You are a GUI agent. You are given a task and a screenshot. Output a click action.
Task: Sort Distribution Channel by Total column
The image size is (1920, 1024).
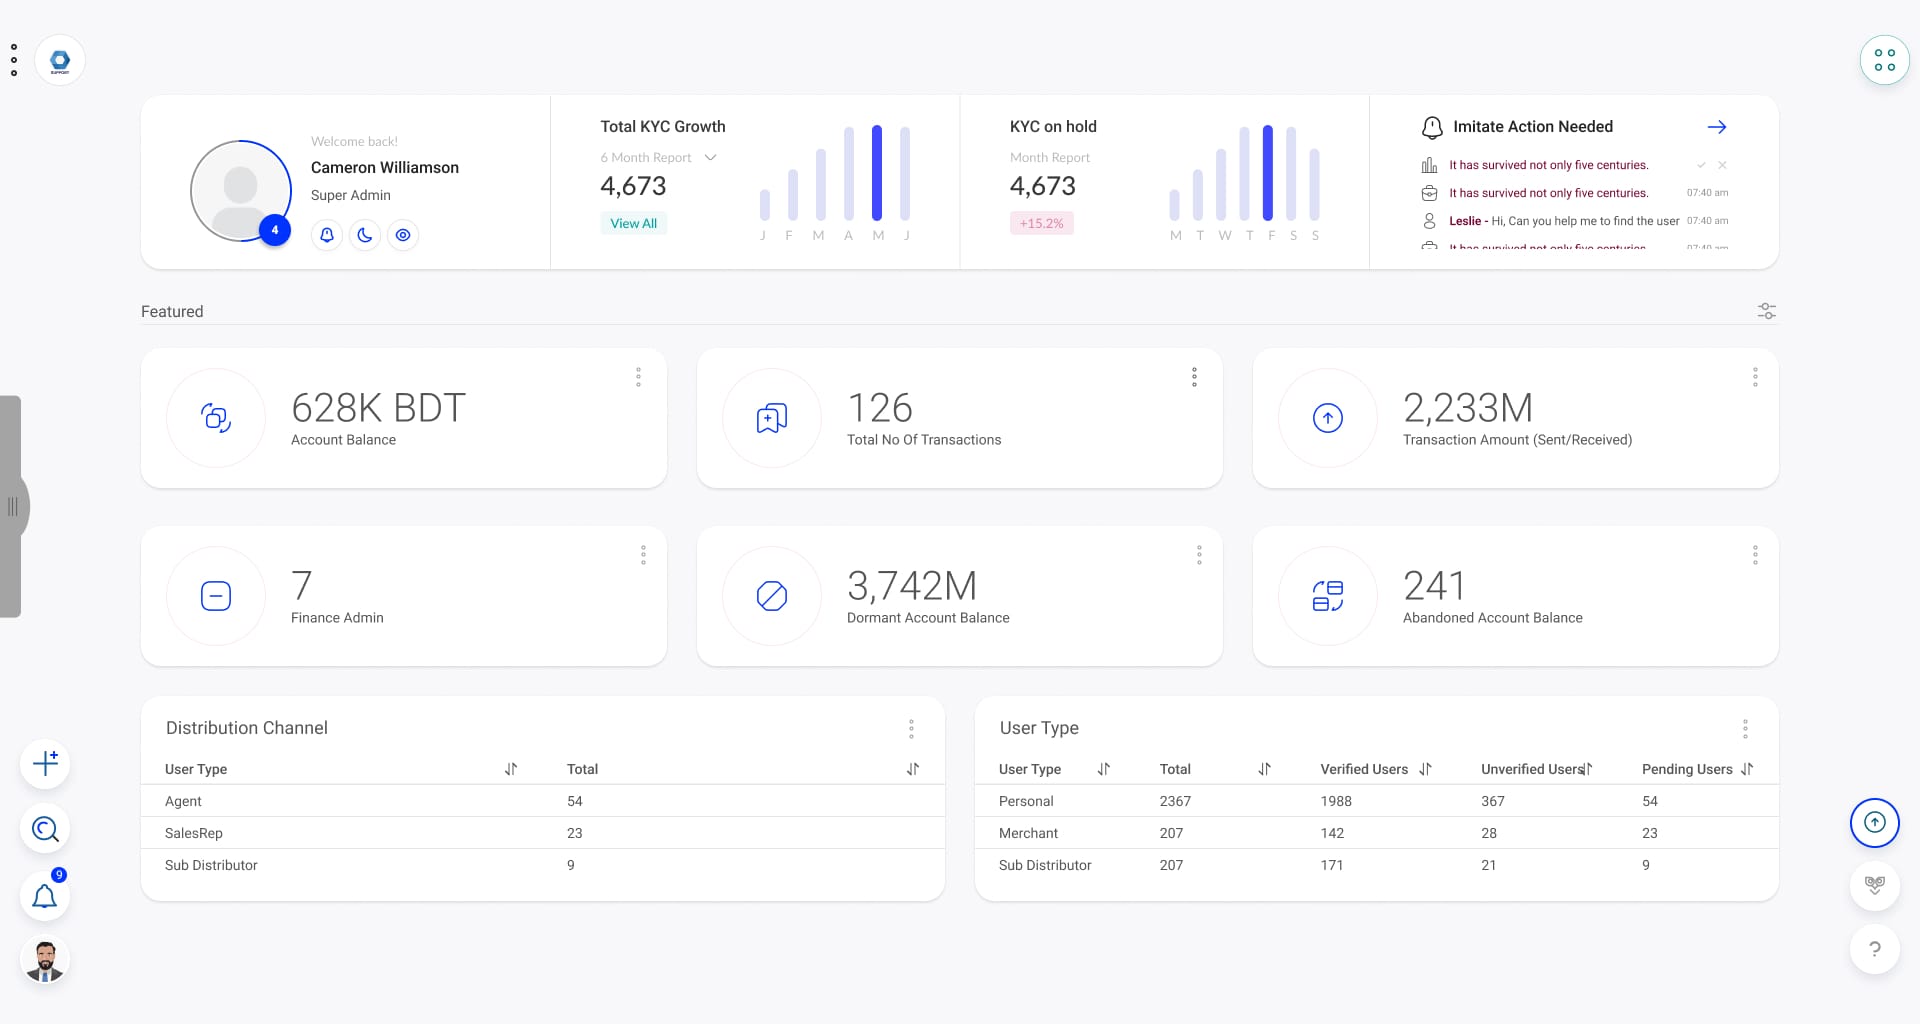click(x=912, y=769)
